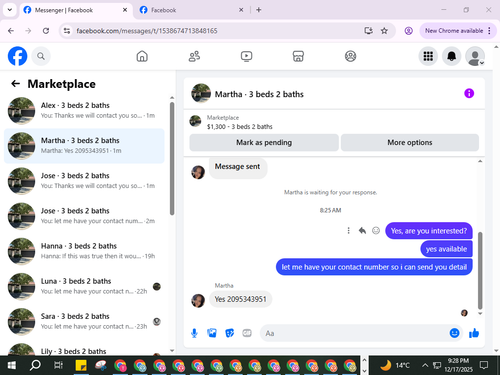Open Jose conversation with 'Thanks we will contact' preview

[x=84, y=181]
